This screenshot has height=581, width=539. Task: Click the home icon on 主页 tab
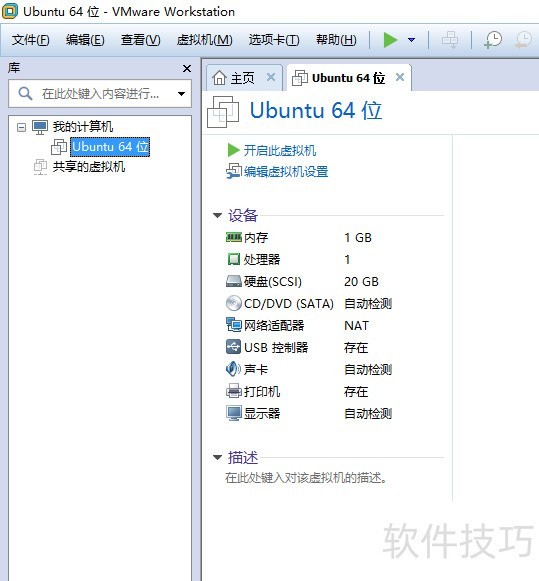(x=219, y=78)
